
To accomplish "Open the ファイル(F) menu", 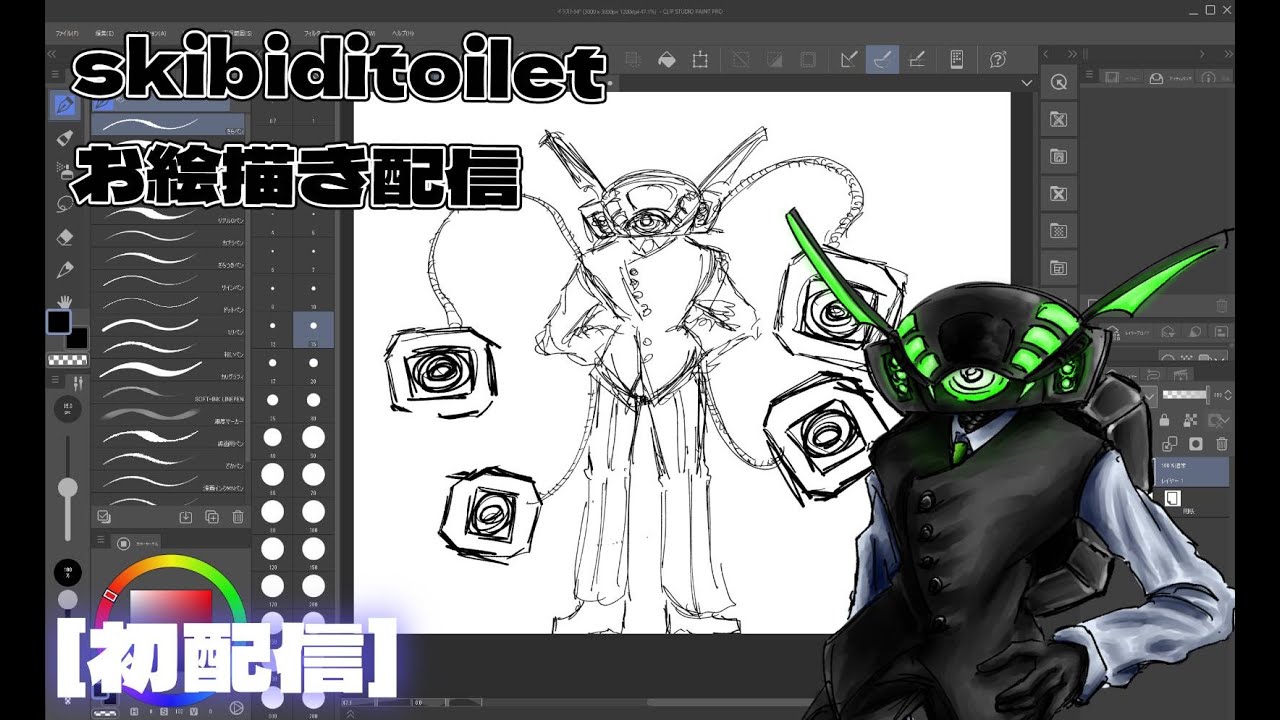I will point(68,32).
